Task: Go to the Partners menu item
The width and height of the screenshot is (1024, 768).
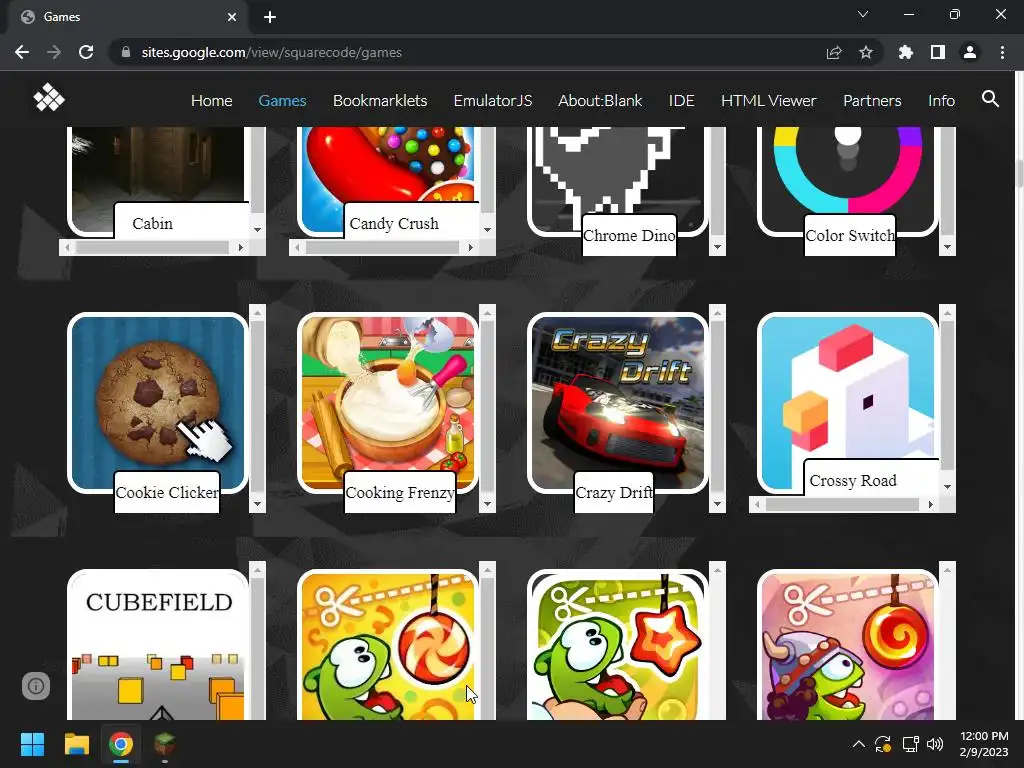Action: (872, 101)
